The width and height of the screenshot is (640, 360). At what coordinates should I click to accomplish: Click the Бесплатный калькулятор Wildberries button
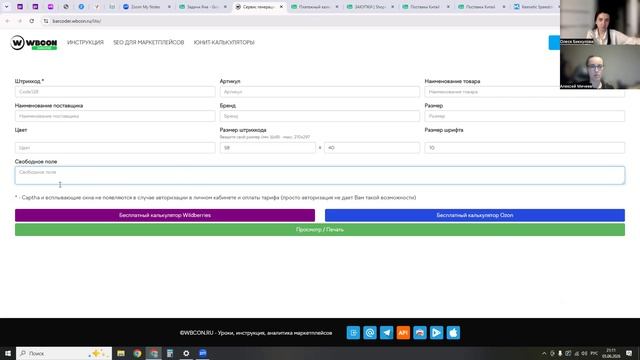(165, 215)
